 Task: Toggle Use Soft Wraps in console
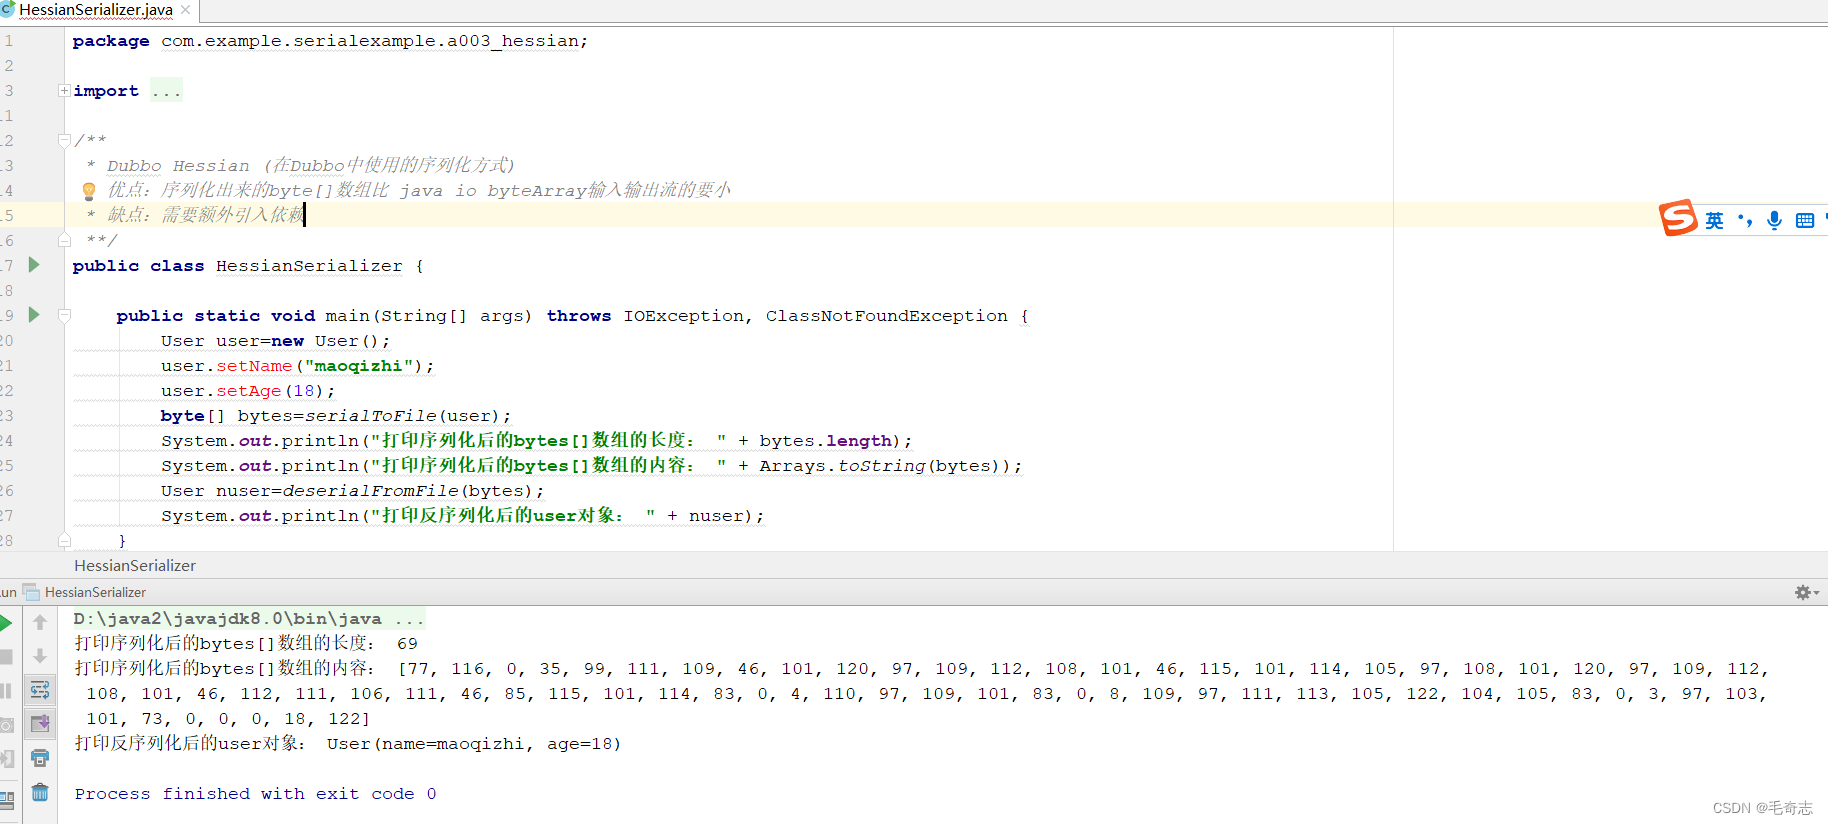[x=40, y=690]
